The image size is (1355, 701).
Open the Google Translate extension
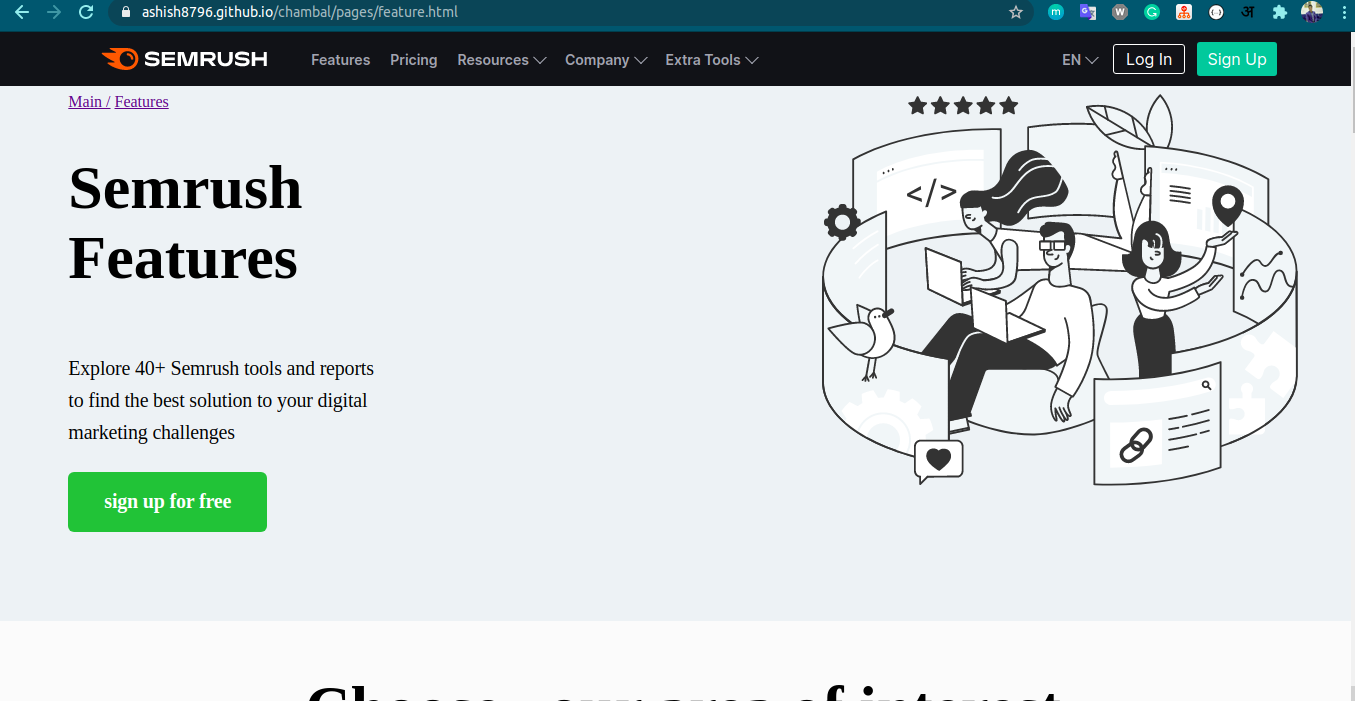(1088, 12)
